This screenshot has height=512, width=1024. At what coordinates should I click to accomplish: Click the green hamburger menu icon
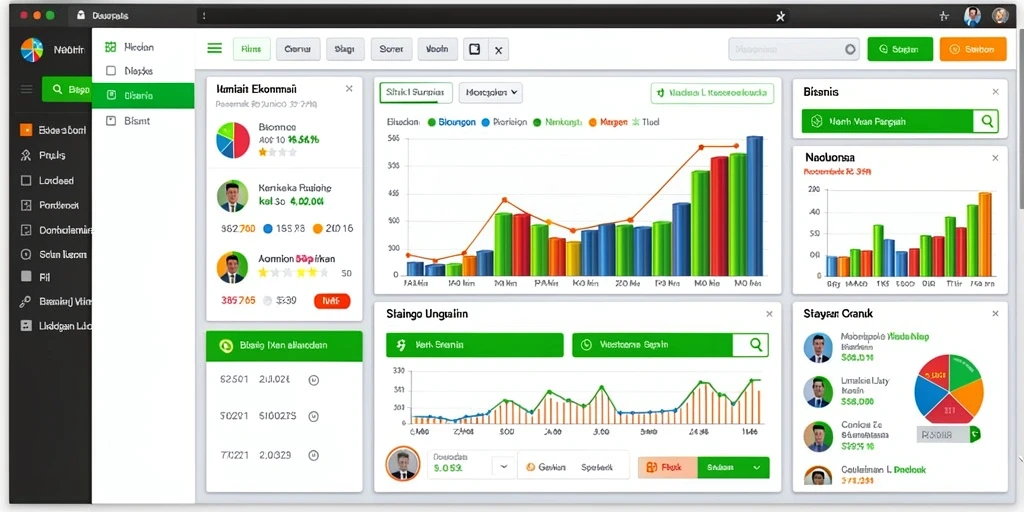(x=214, y=48)
